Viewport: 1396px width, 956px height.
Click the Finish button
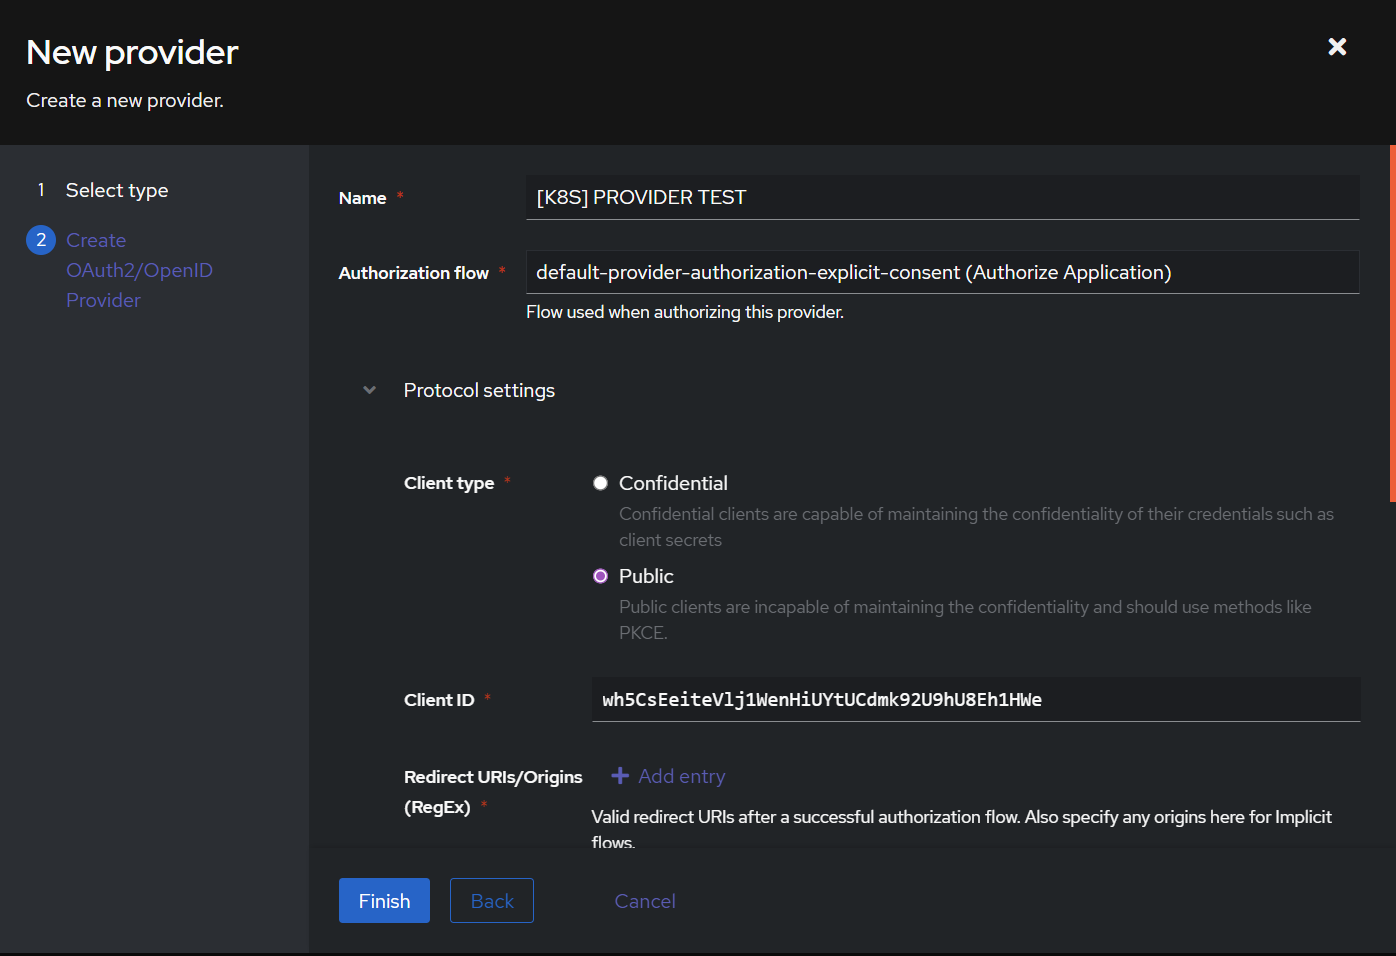tap(384, 901)
